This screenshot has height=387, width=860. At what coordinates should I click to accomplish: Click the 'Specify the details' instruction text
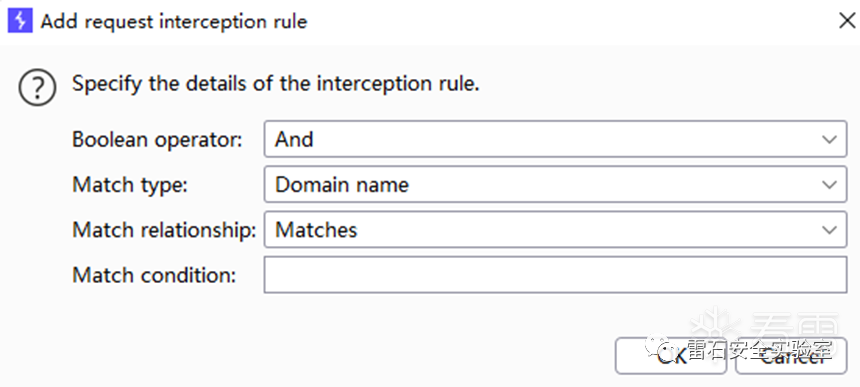click(x=276, y=84)
